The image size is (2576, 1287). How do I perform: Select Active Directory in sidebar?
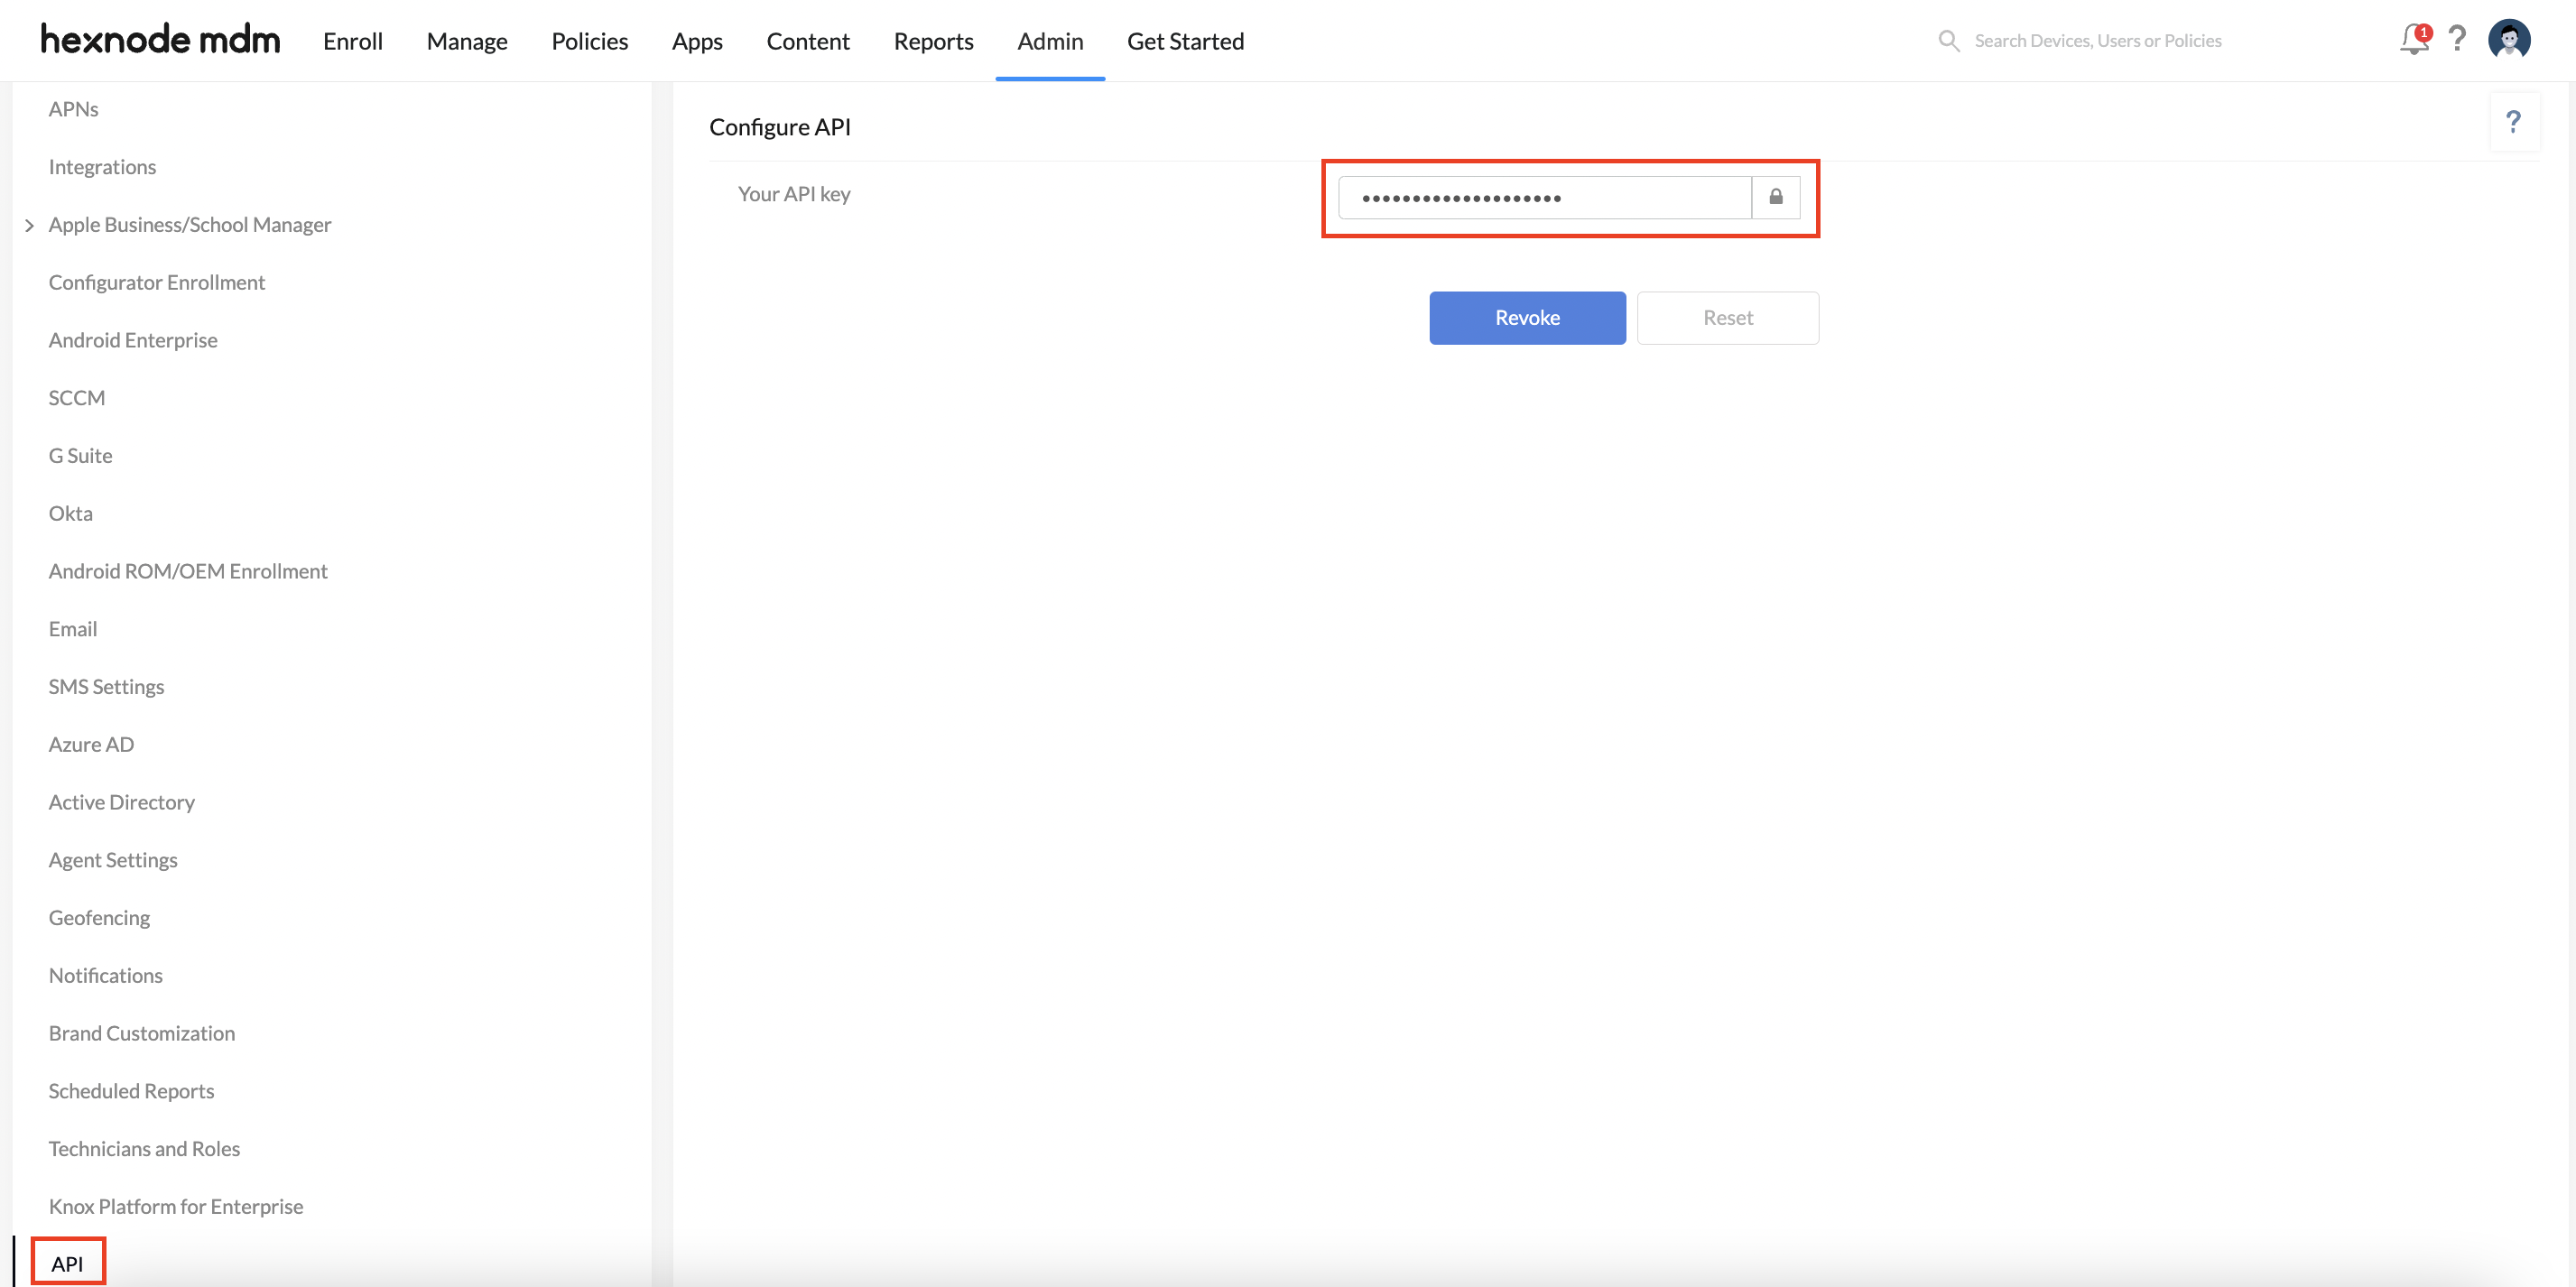pos(122,802)
